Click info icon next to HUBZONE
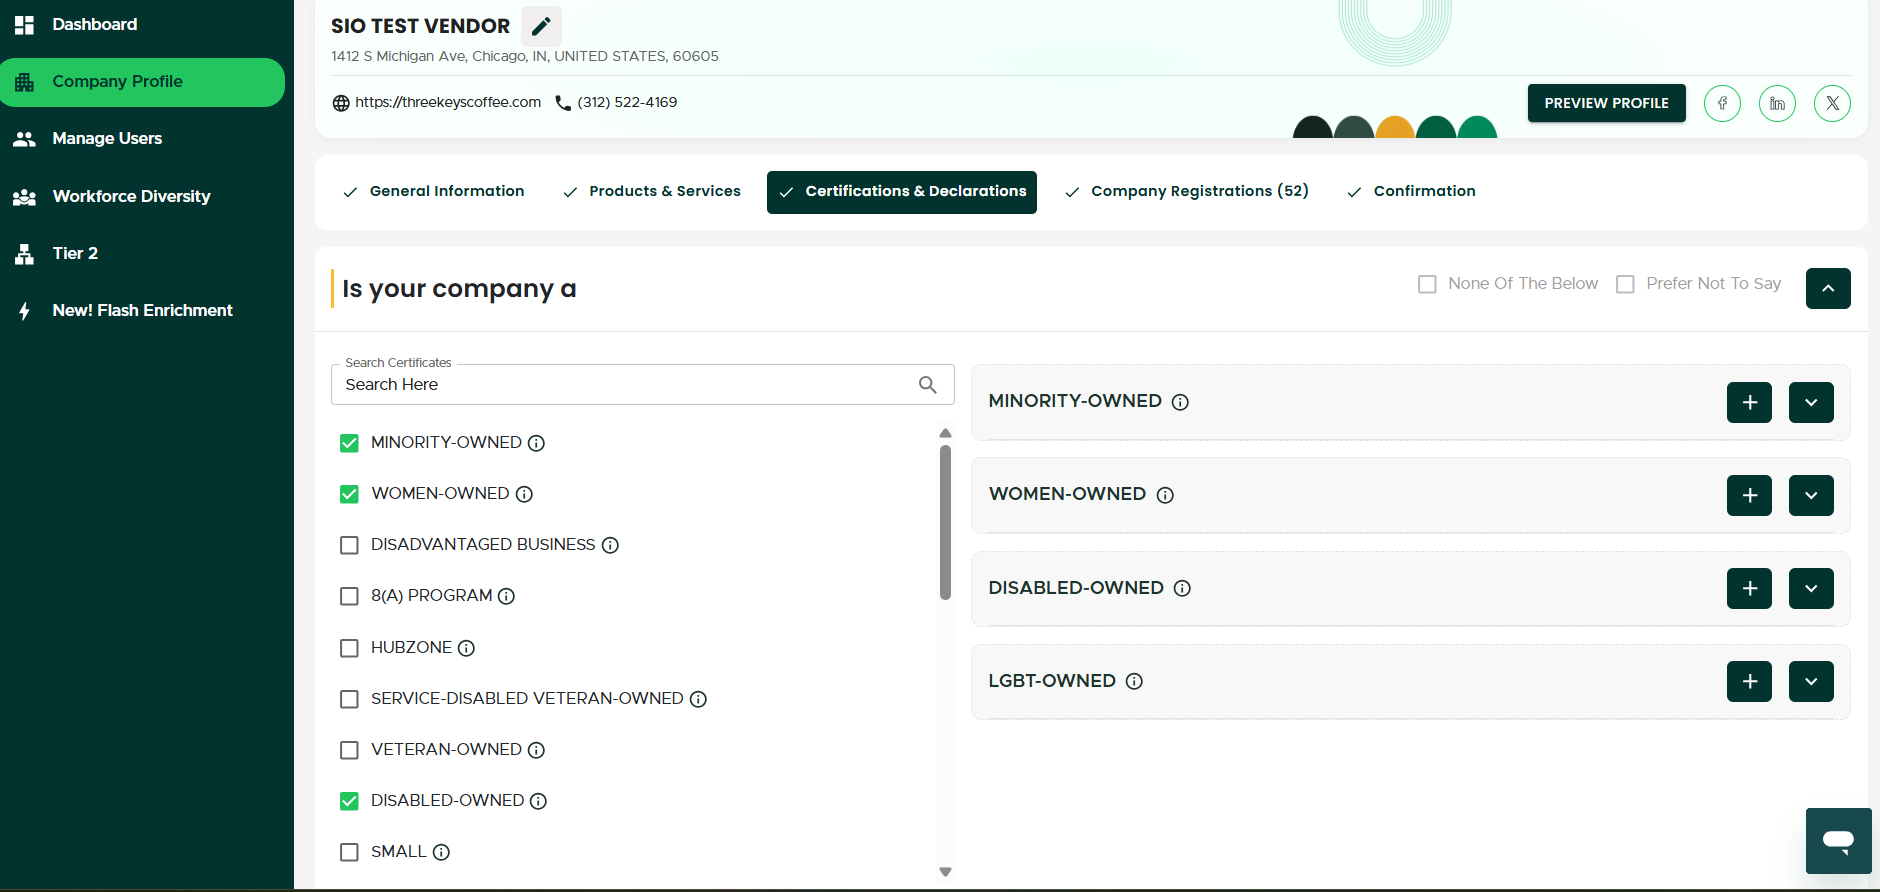Screen dimensions: 1880x892 (466, 648)
